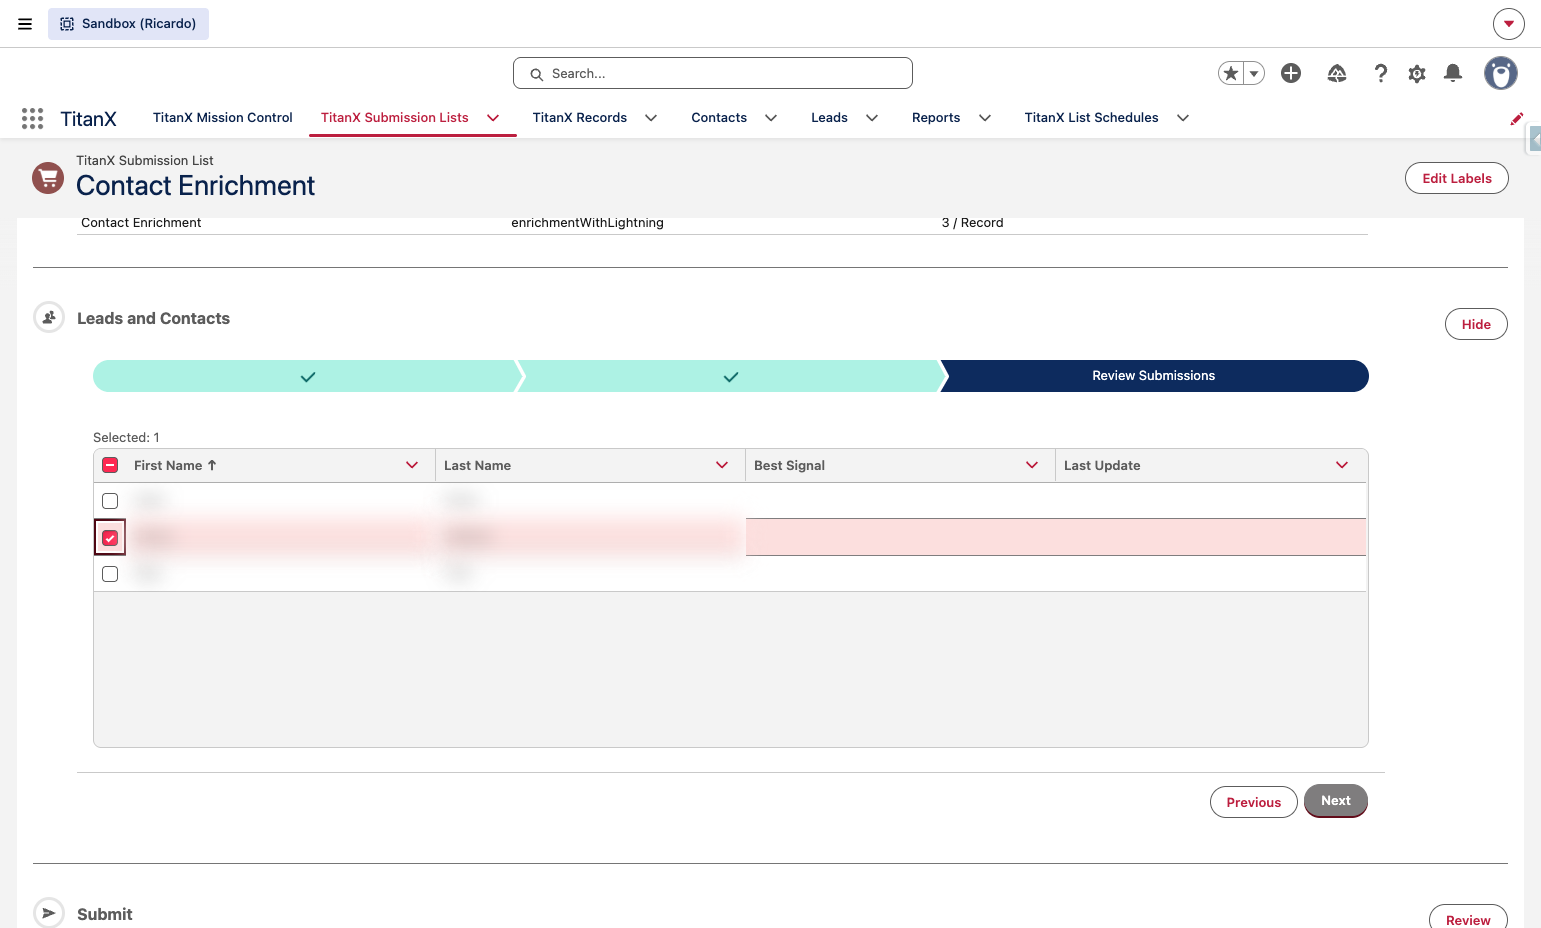
Task: Hide the Leads and Contacts section
Action: 1476,324
